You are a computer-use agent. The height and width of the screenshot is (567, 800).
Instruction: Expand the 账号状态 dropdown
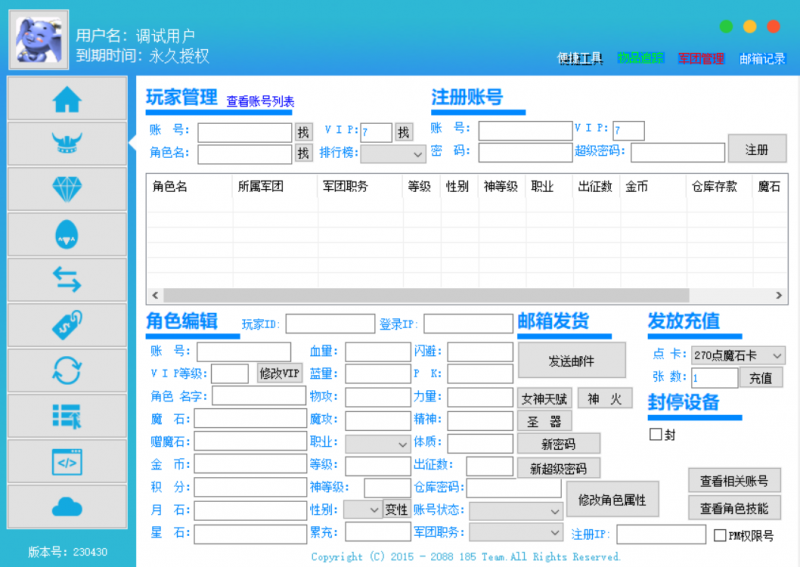click(x=516, y=511)
